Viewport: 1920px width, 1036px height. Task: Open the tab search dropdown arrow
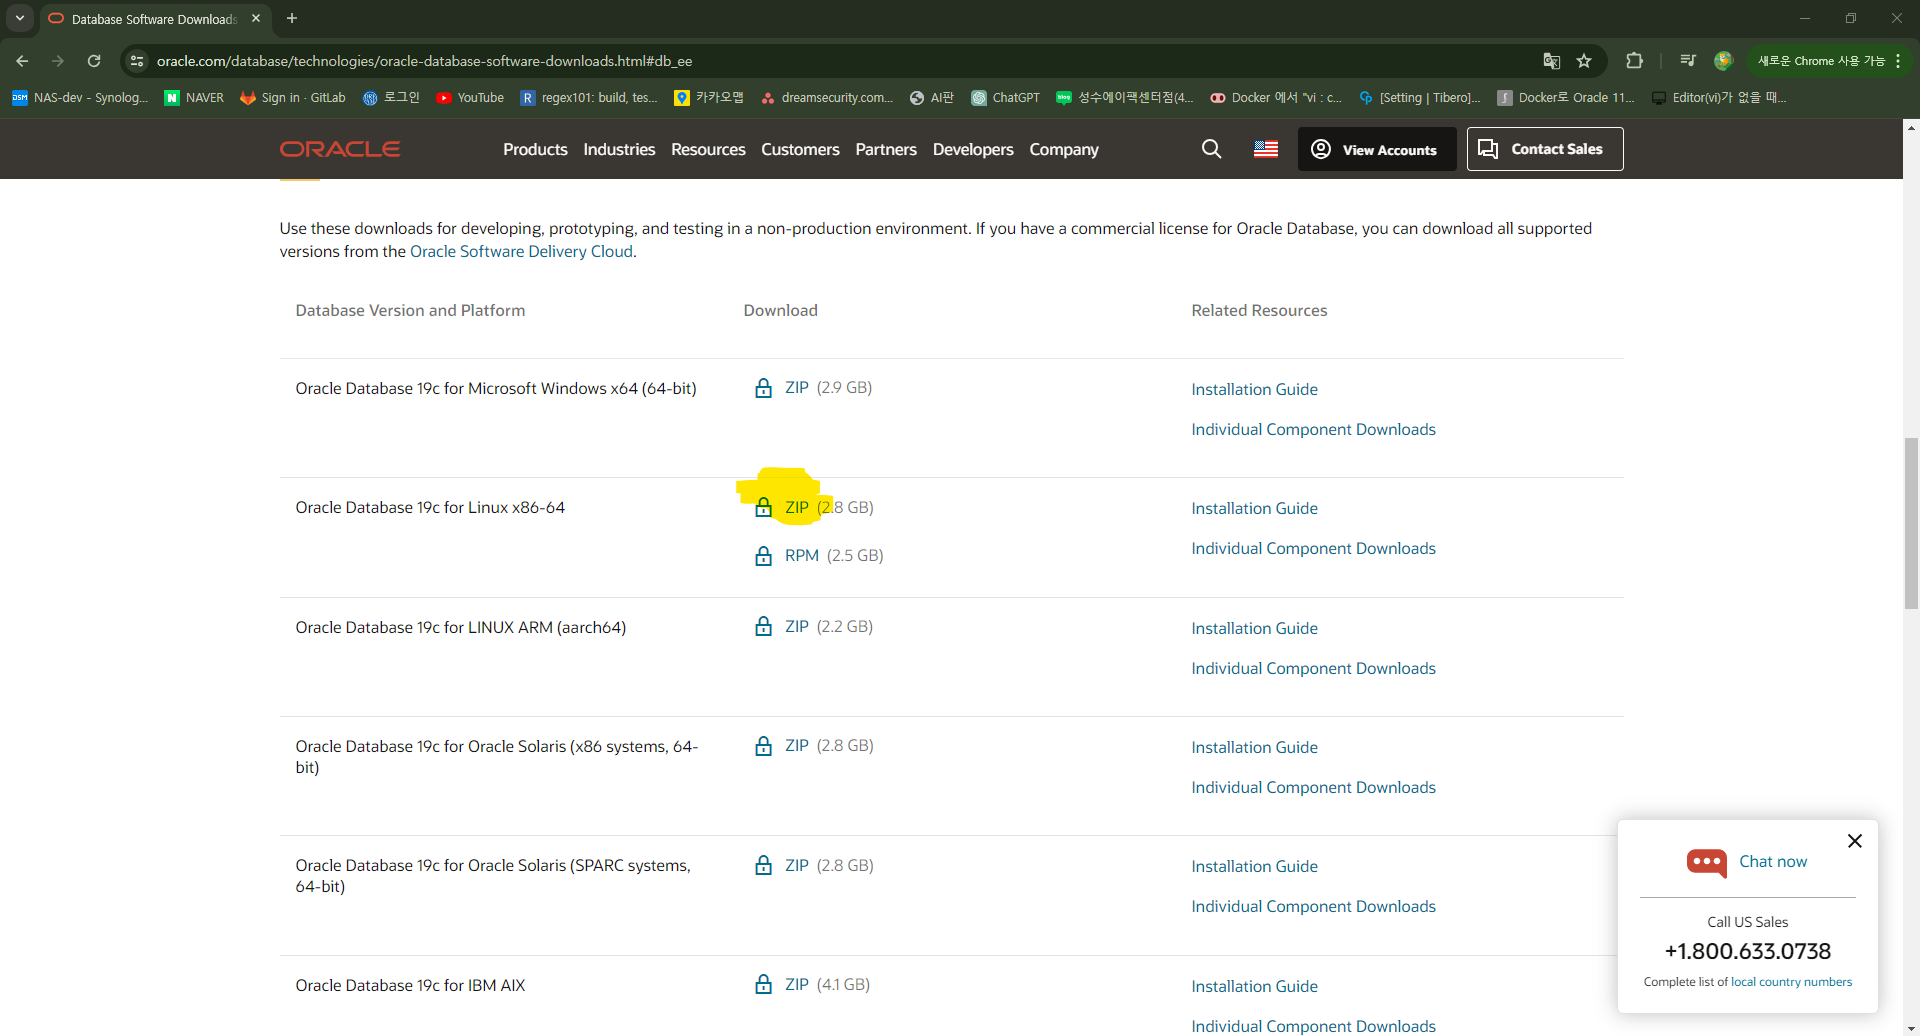click(20, 18)
